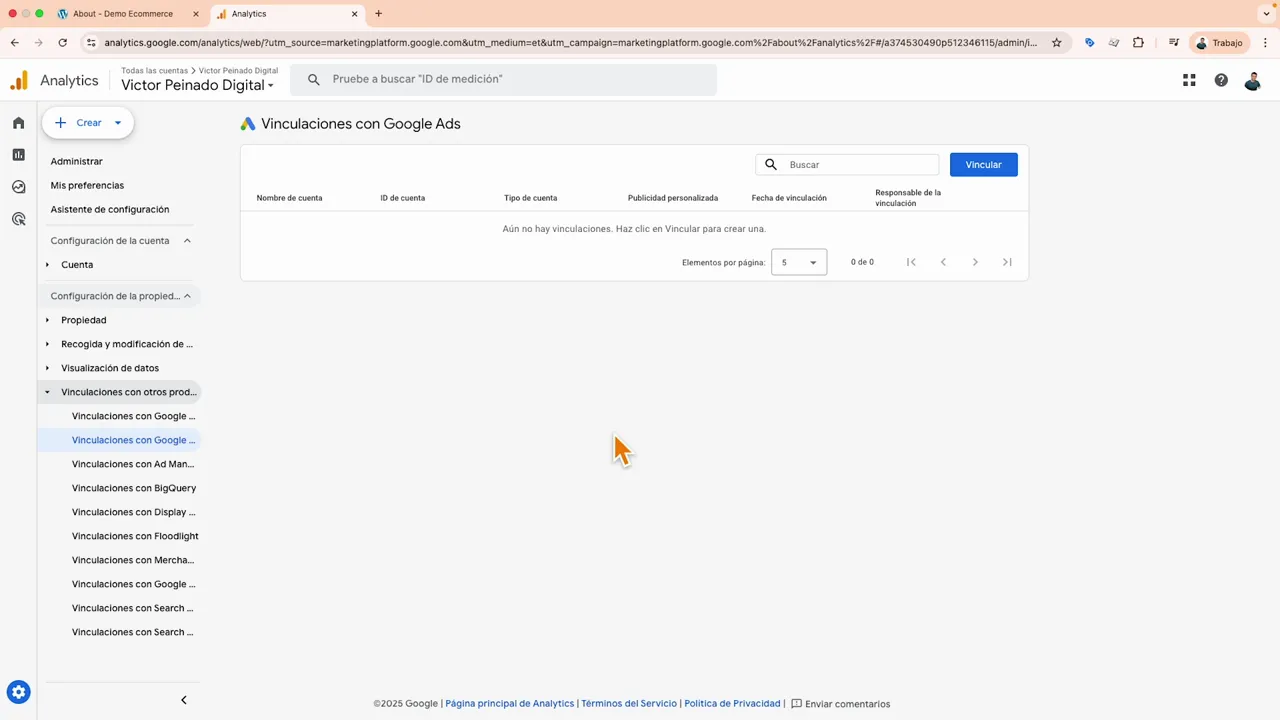Screen dimensions: 1280x720
Task: Collapse the Configuración de la cuenta section
Action: click(x=187, y=240)
